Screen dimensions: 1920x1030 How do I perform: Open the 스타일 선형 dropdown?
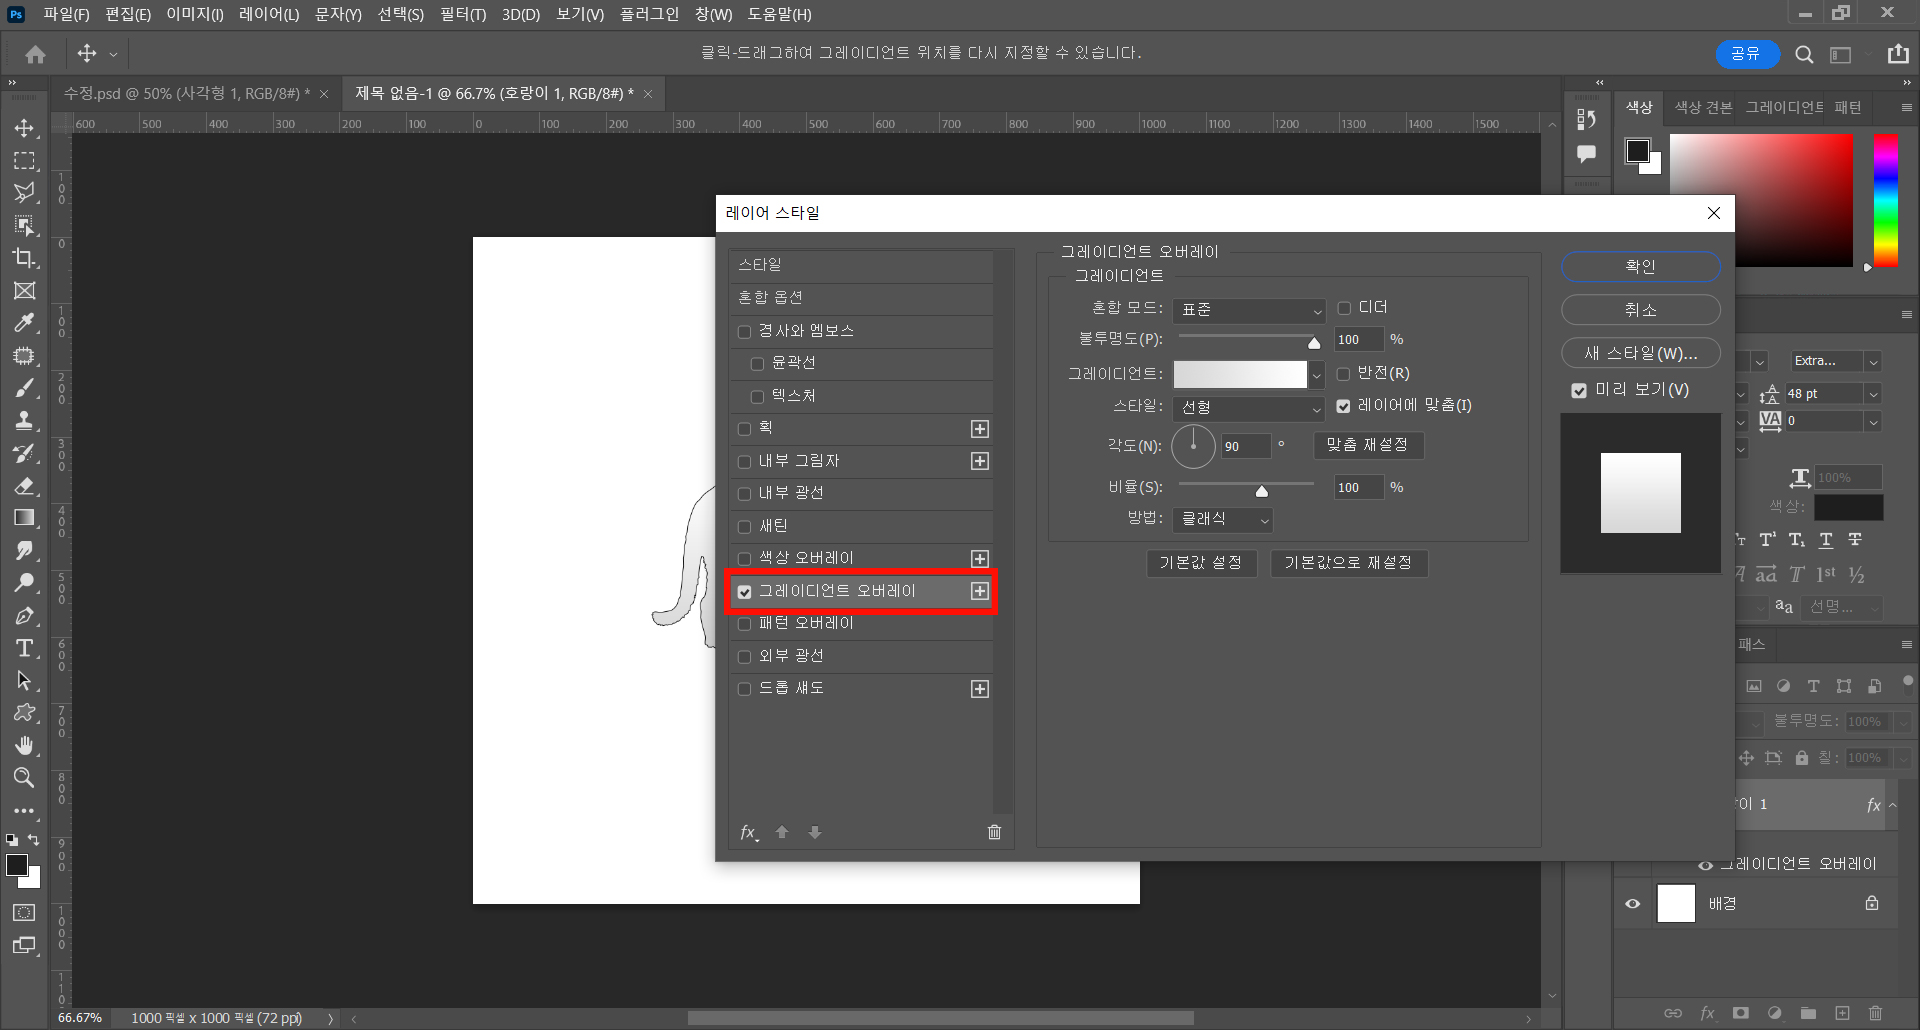(1250, 408)
